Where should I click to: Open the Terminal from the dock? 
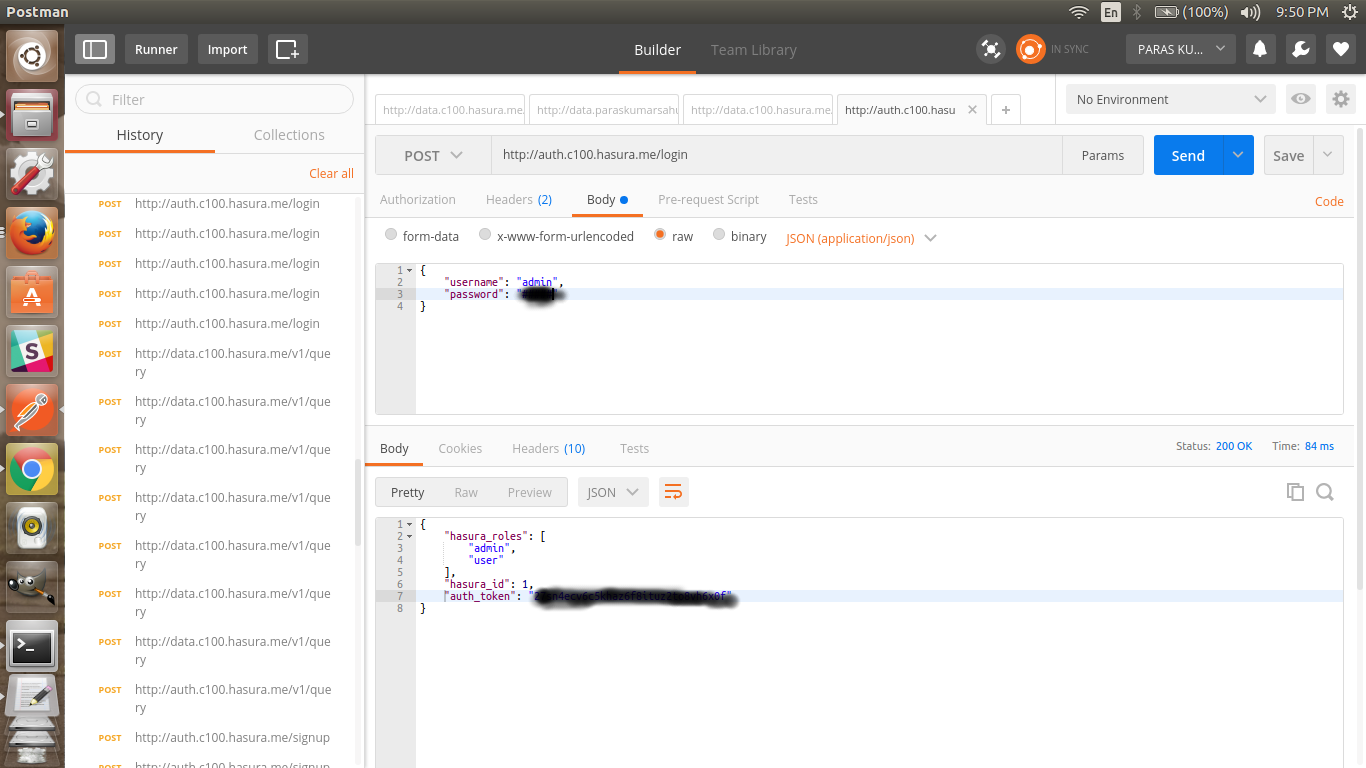[x=32, y=645]
